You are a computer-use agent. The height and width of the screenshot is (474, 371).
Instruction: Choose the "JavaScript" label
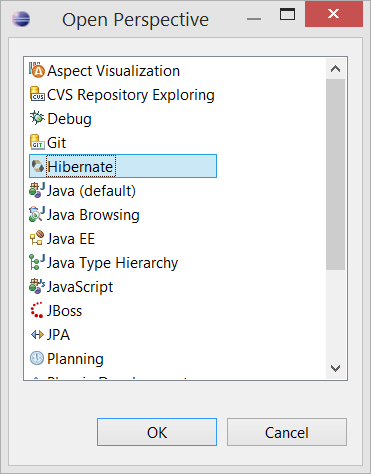click(x=80, y=287)
